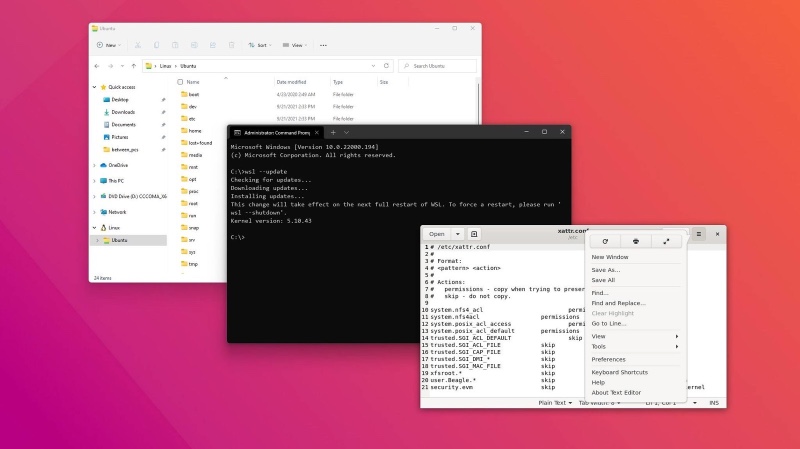
Task: Toggle the select-all checkbox beside Name column
Action: coord(180,82)
